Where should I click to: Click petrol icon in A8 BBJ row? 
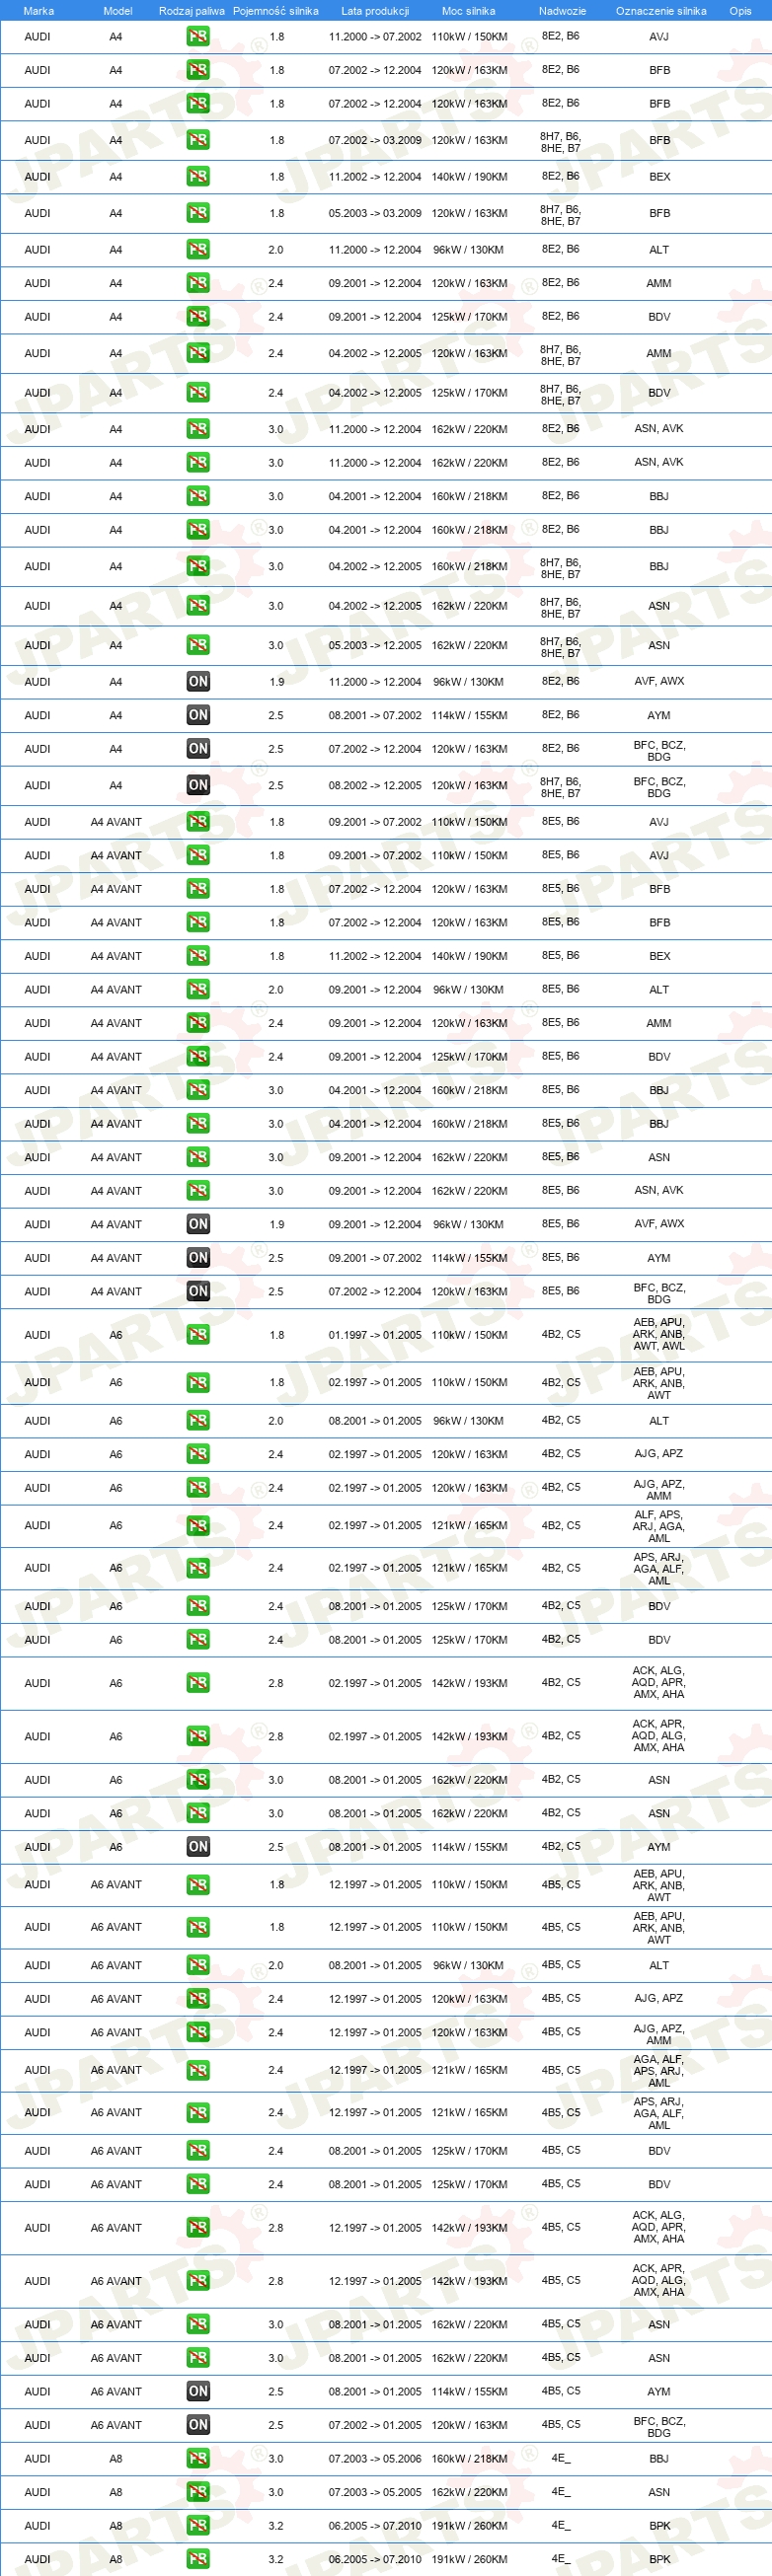click(x=198, y=2458)
